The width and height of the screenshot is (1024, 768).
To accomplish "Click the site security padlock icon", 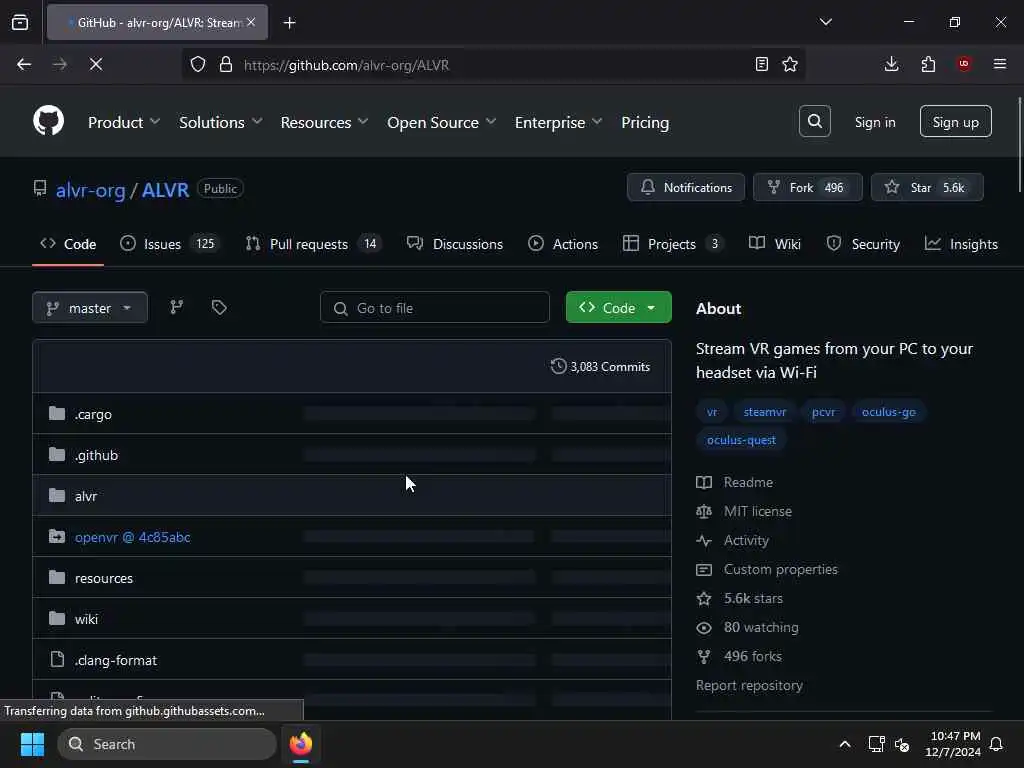I will [x=226, y=64].
